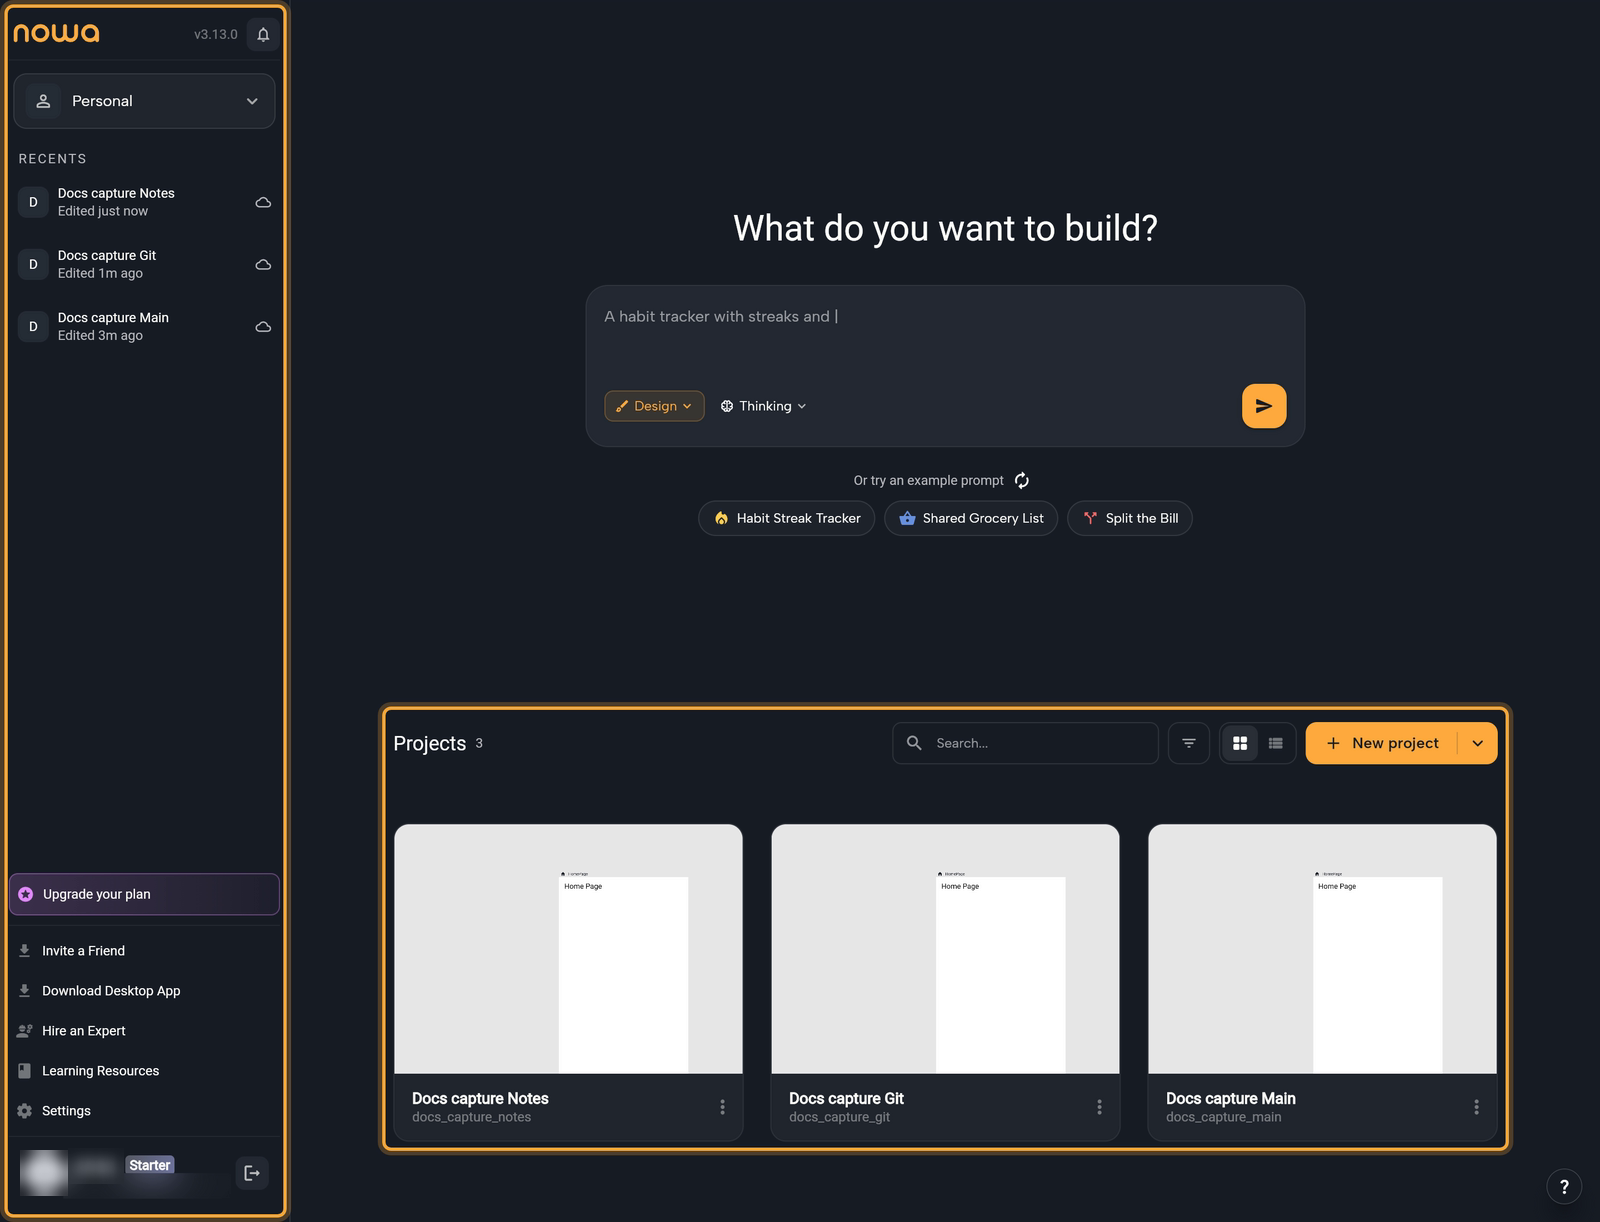The width and height of the screenshot is (1600, 1222).
Task: Log out using the exit icon
Action: 252,1173
